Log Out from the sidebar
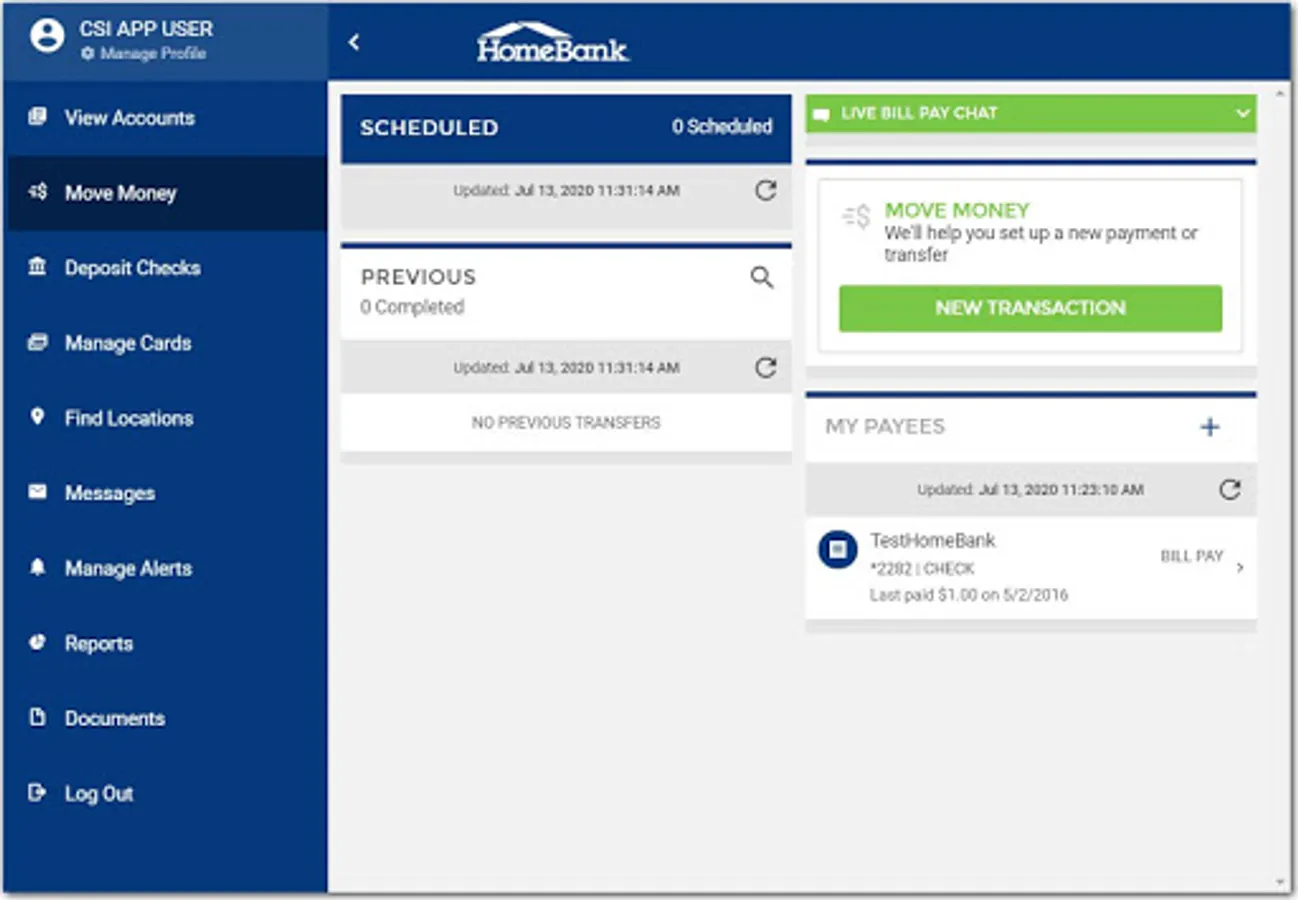Screen dimensions: 1298x900 pos(167,793)
